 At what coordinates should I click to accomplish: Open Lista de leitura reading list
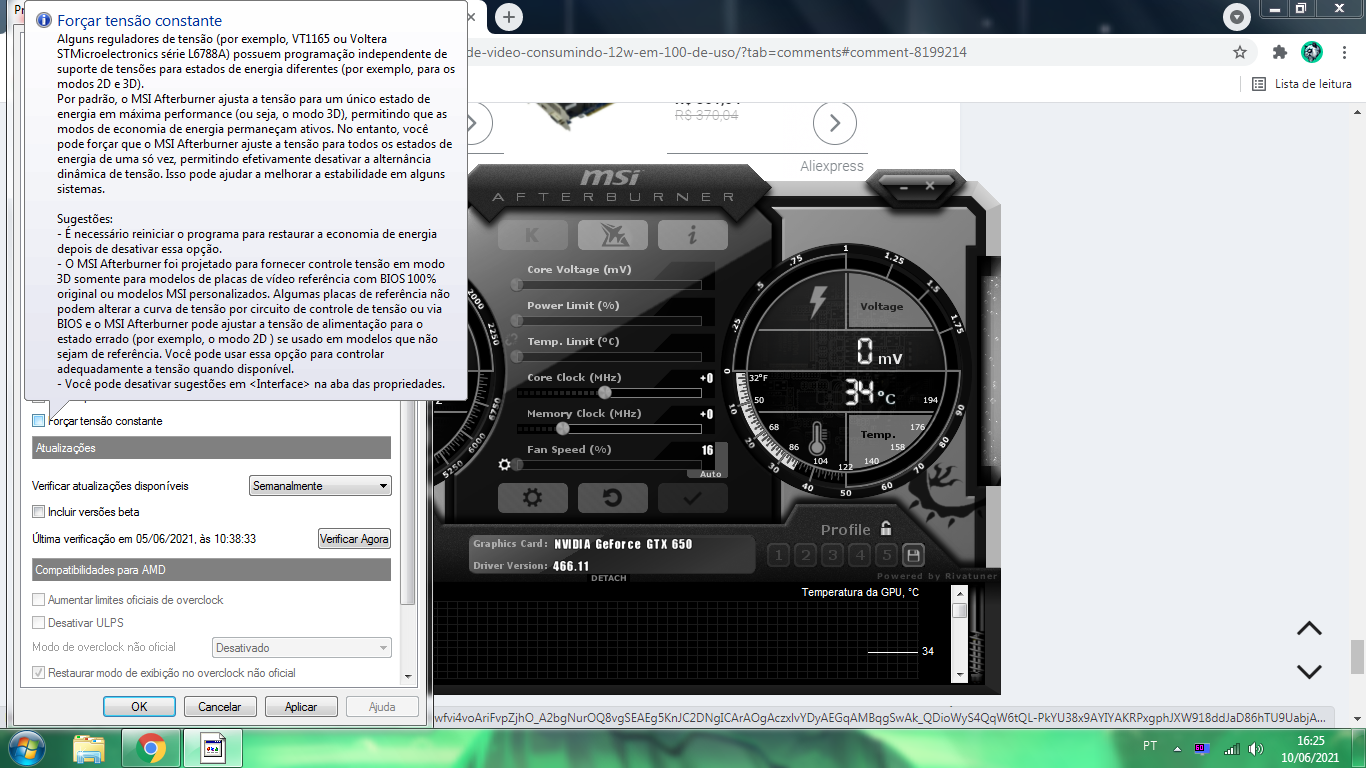click(x=1302, y=84)
